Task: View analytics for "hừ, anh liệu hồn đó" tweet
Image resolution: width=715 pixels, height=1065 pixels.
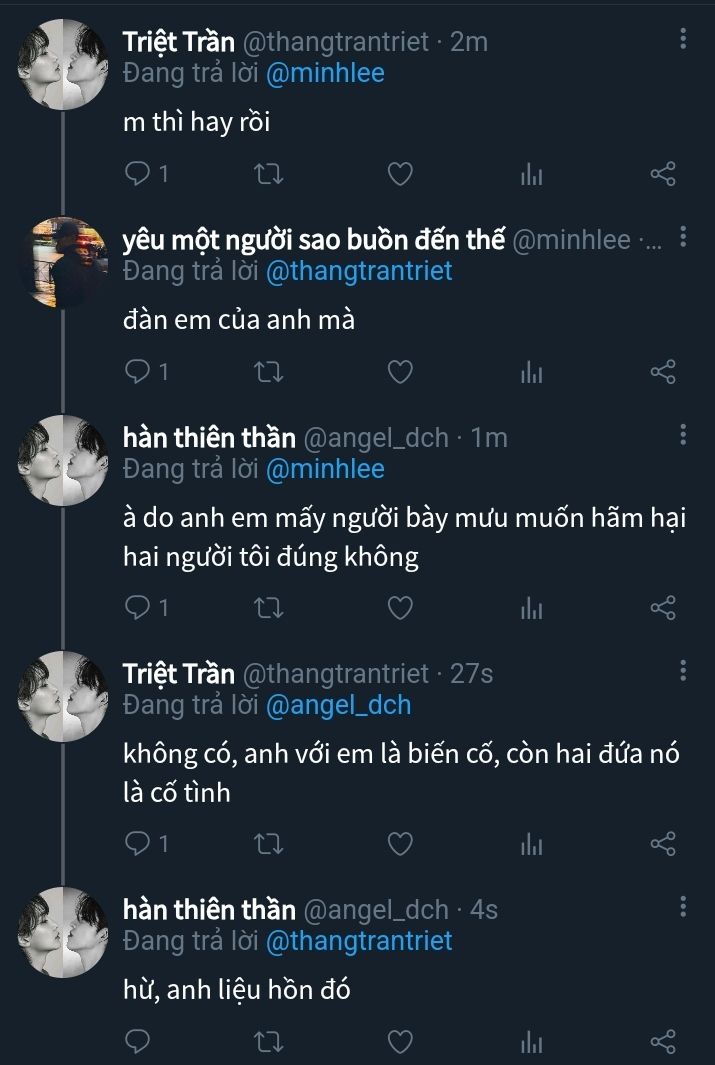Action: (x=531, y=1044)
